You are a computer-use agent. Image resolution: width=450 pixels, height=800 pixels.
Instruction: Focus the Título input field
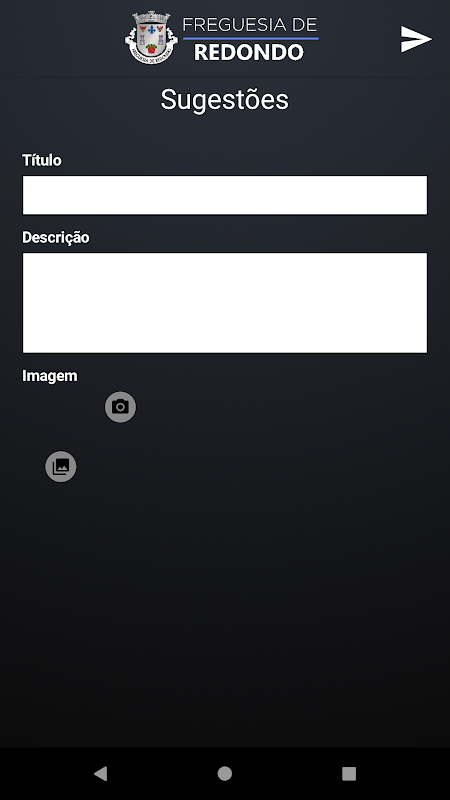224,195
